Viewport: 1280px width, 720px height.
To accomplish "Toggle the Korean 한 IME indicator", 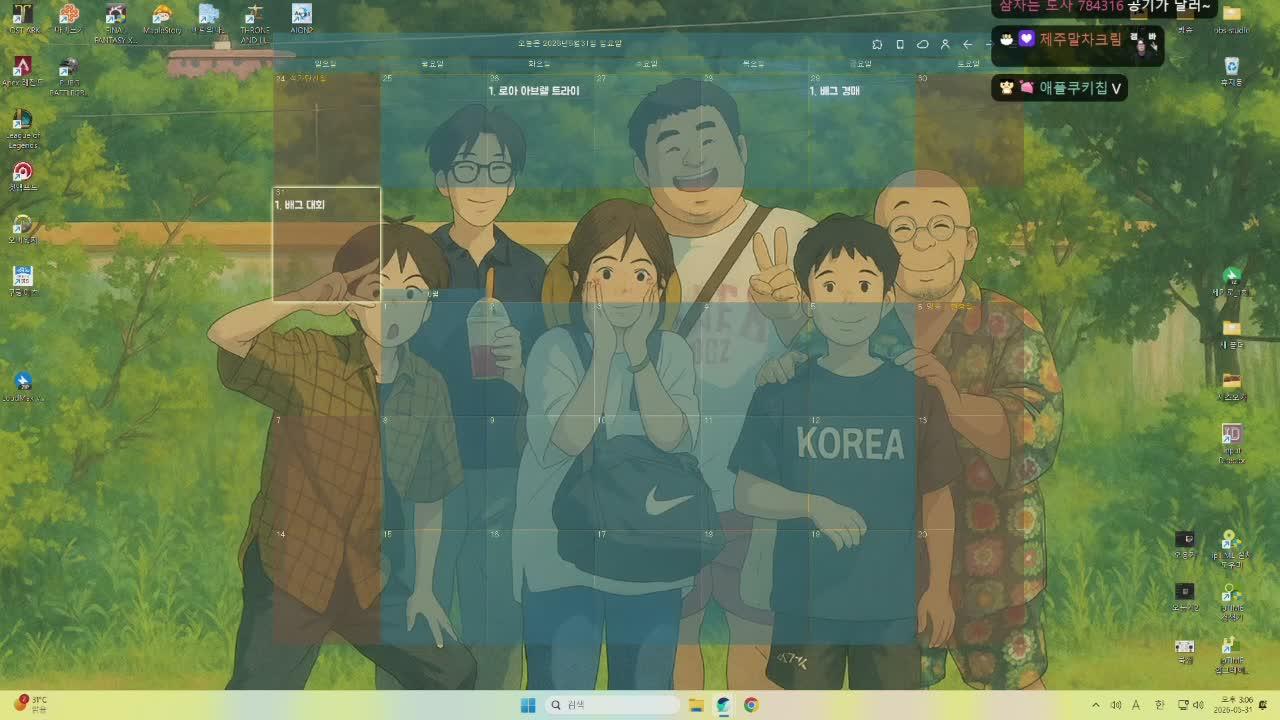I will coord(1160,705).
